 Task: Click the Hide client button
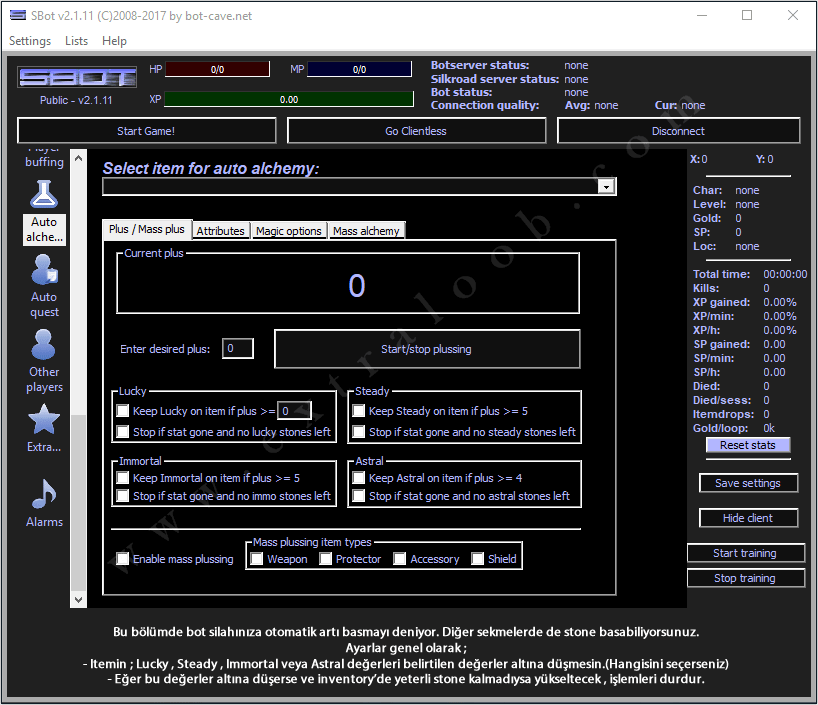tap(748, 518)
